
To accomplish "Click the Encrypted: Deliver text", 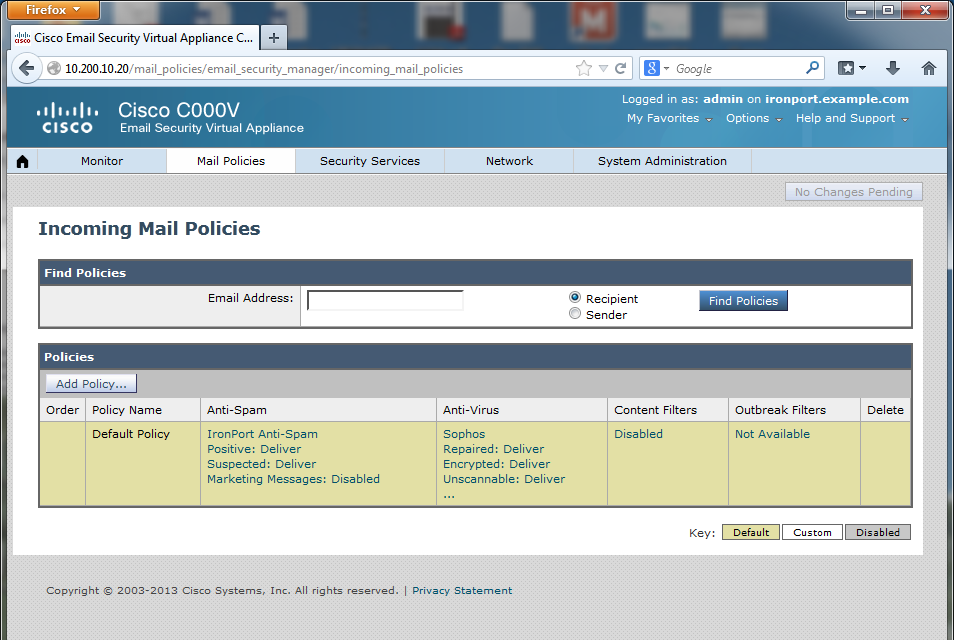I will click(x=496, y=464).
